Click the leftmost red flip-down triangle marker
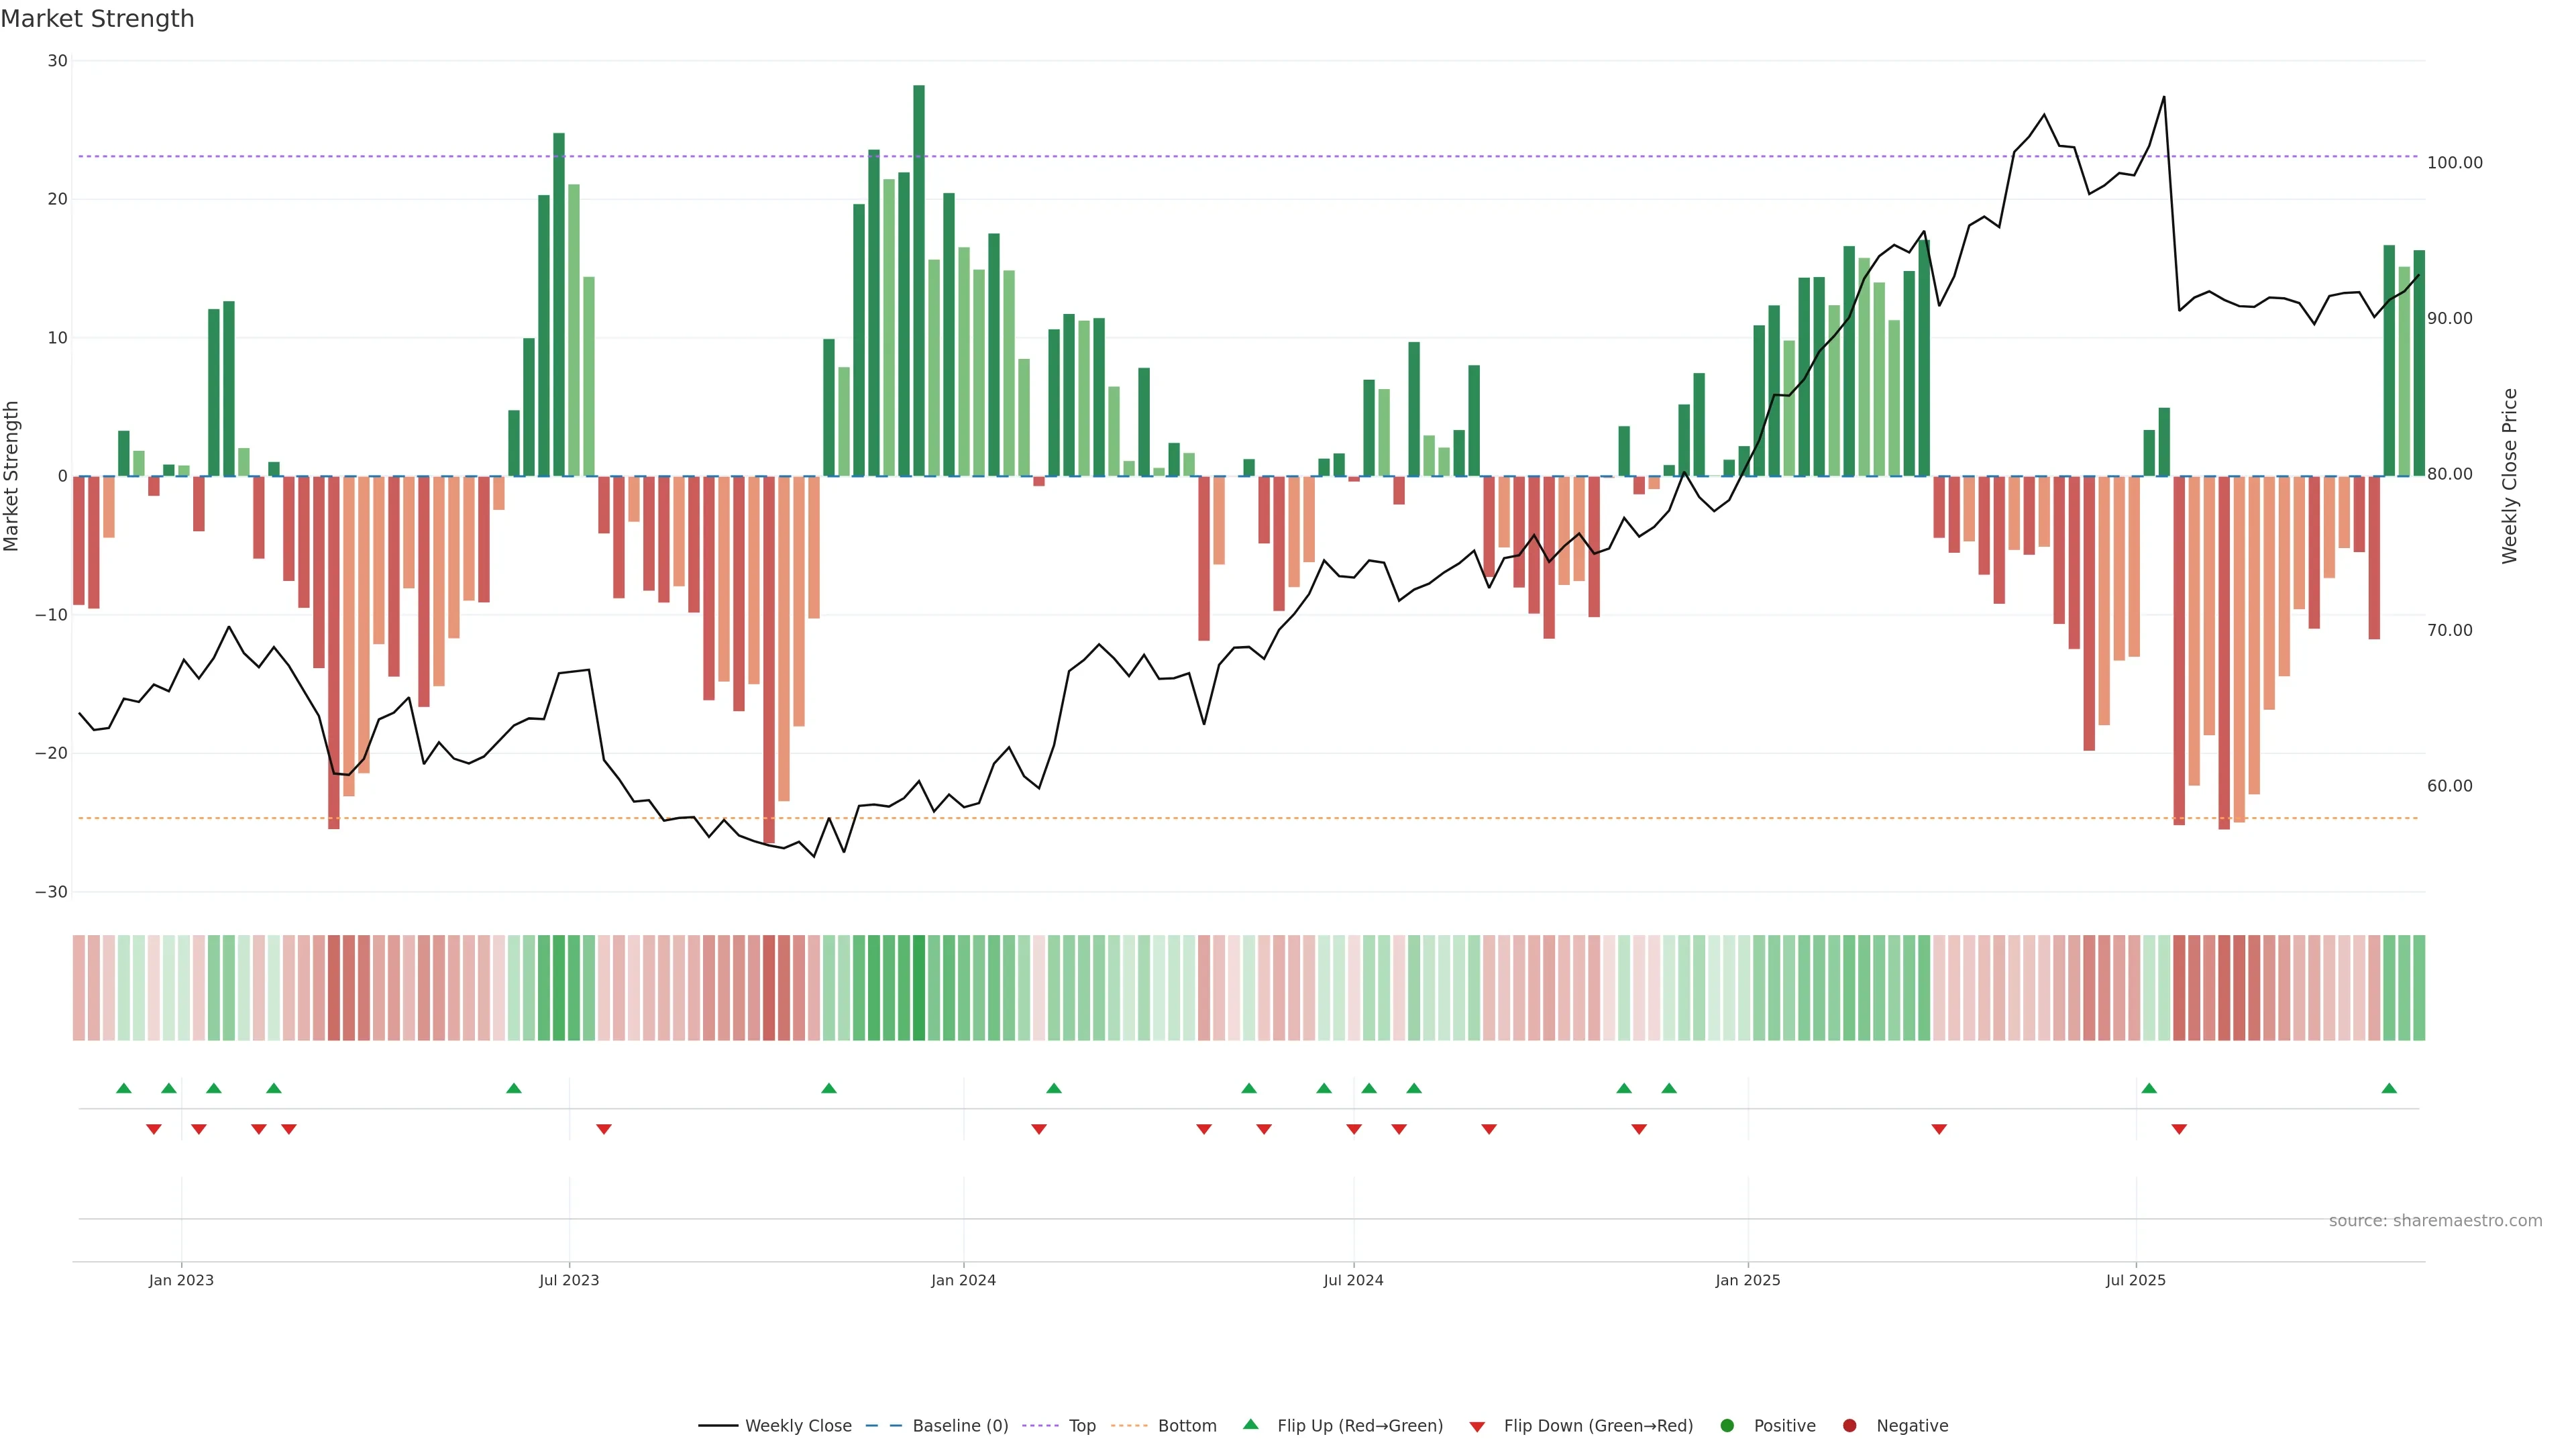The image size is (2576, 1449). click(x=154, y=1129)
